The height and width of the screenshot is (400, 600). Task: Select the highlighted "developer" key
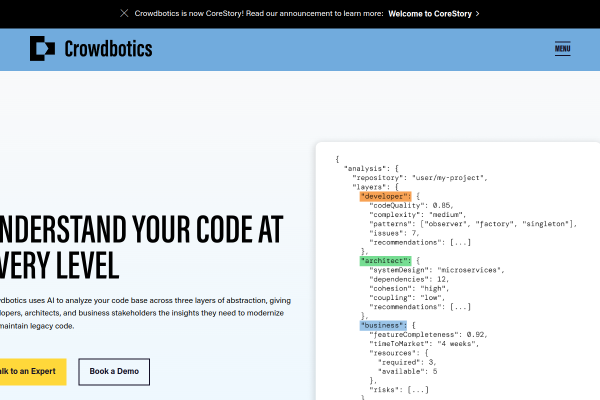point(385,196)
